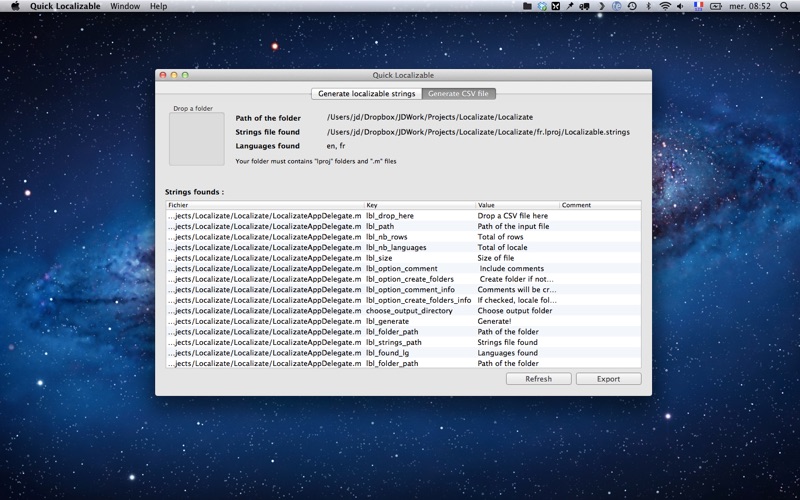The height and width of the screenshot is (500, 800).
Task: Open the Apple menu
Action: pyautogui.click(x=15, y=6)
